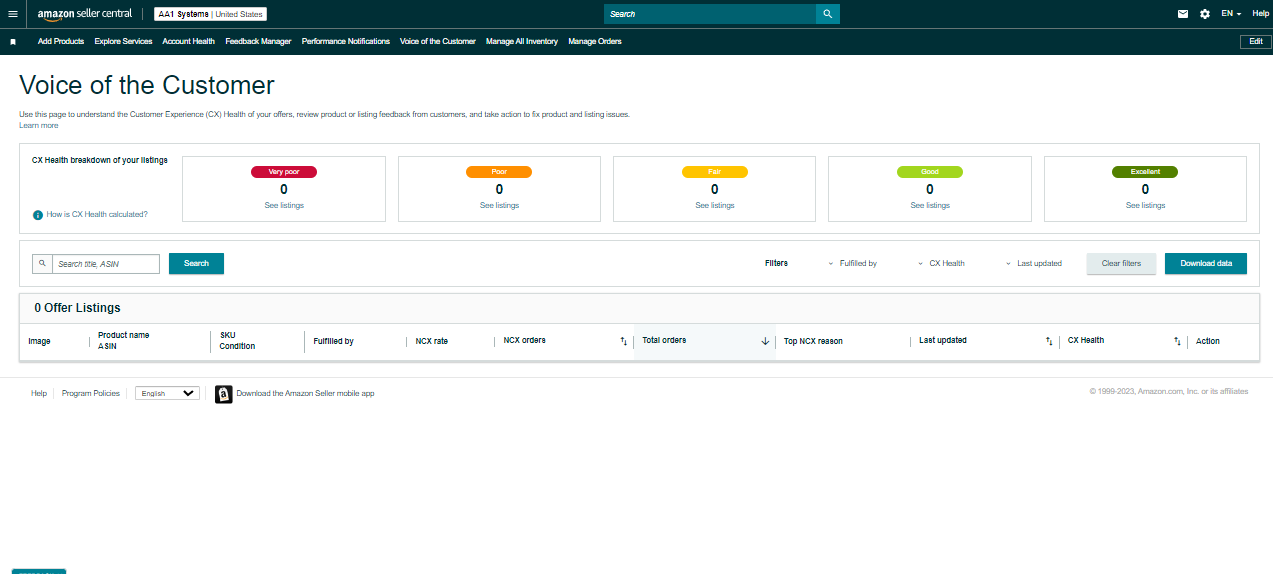1273x574 pixels.
Task: Expand the Last updated filter
Action: point(1034,264)
